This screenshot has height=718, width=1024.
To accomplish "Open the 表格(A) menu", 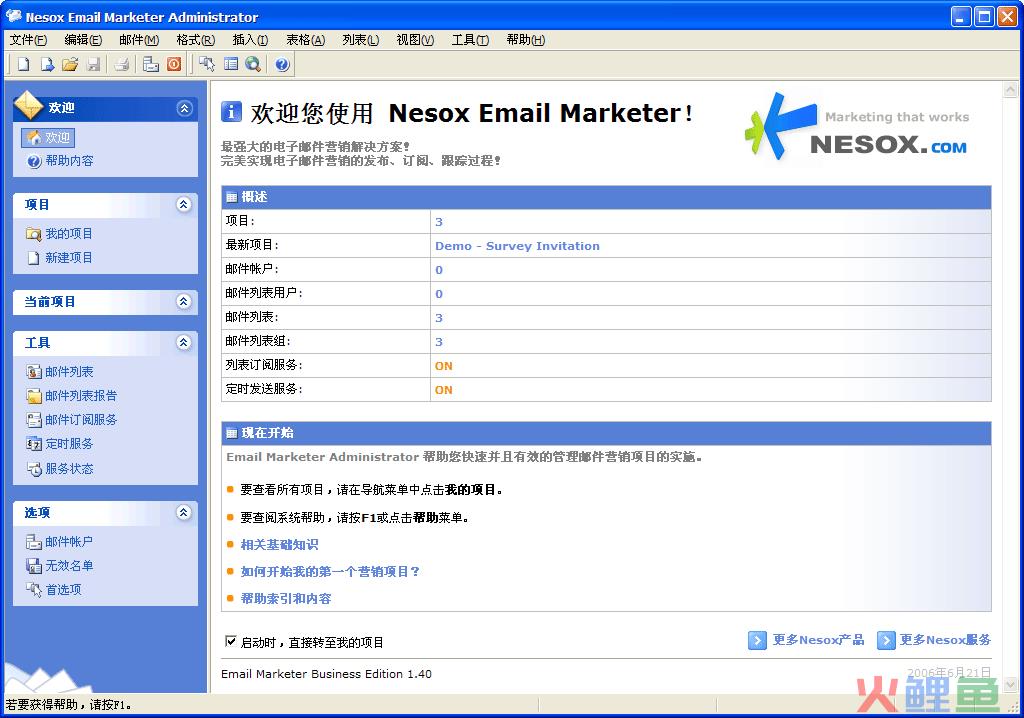I will tap(305, 40).
